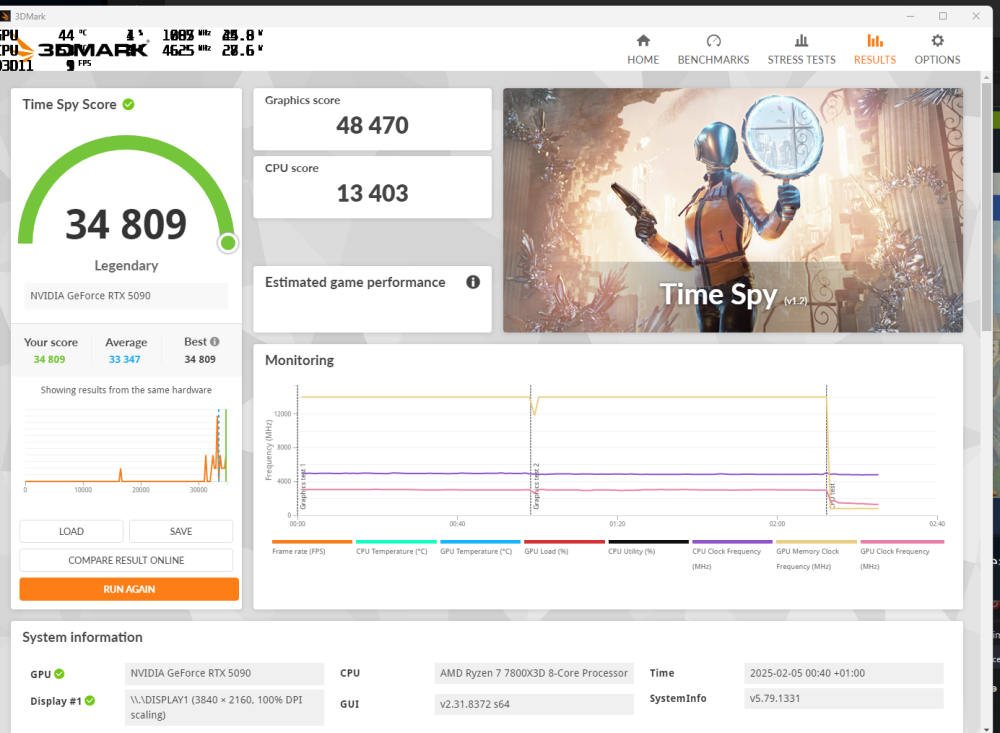
Task: Open the STRESS TESTS tab
Action: 801,50
